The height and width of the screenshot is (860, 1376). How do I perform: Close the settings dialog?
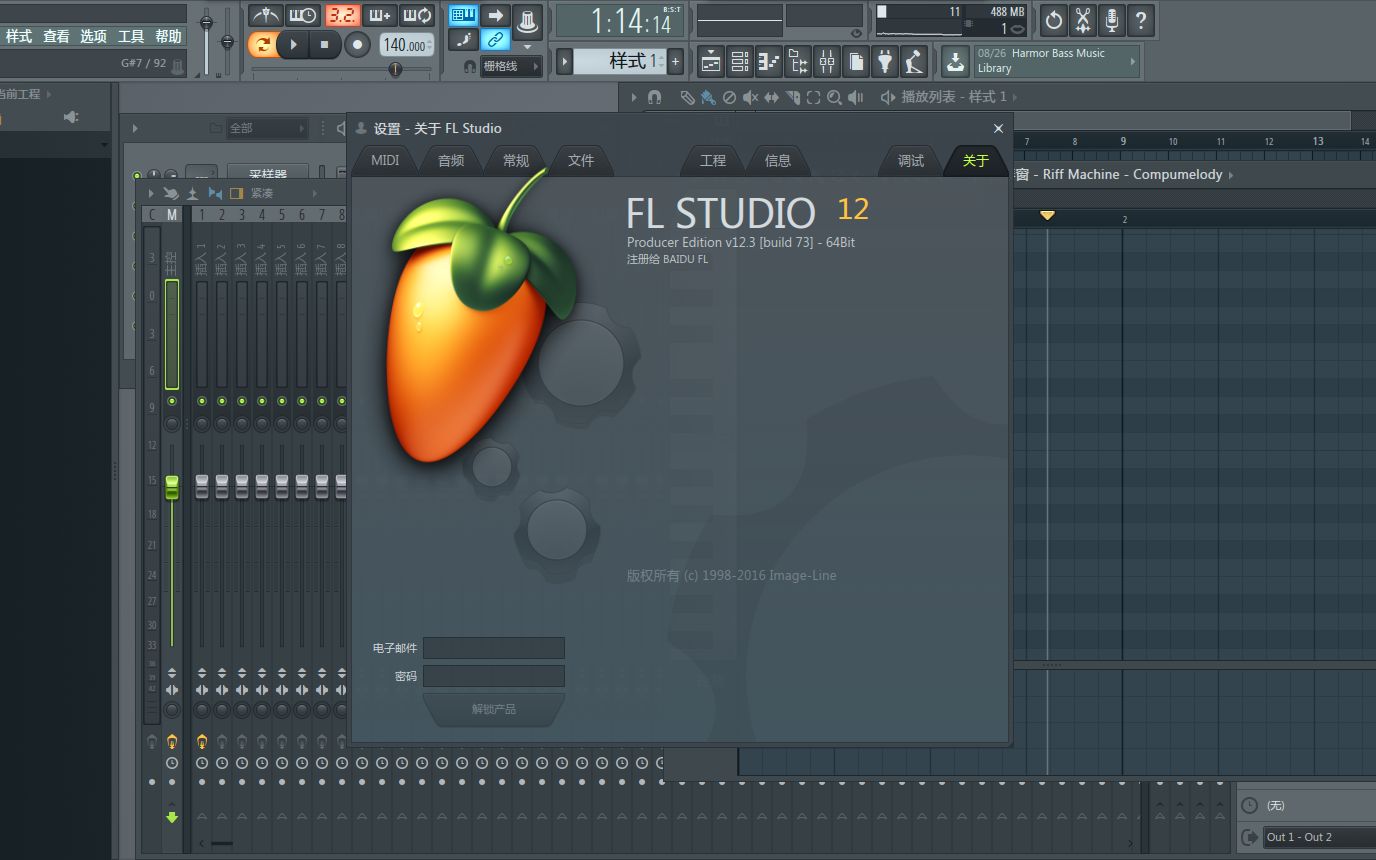(998, 128)
